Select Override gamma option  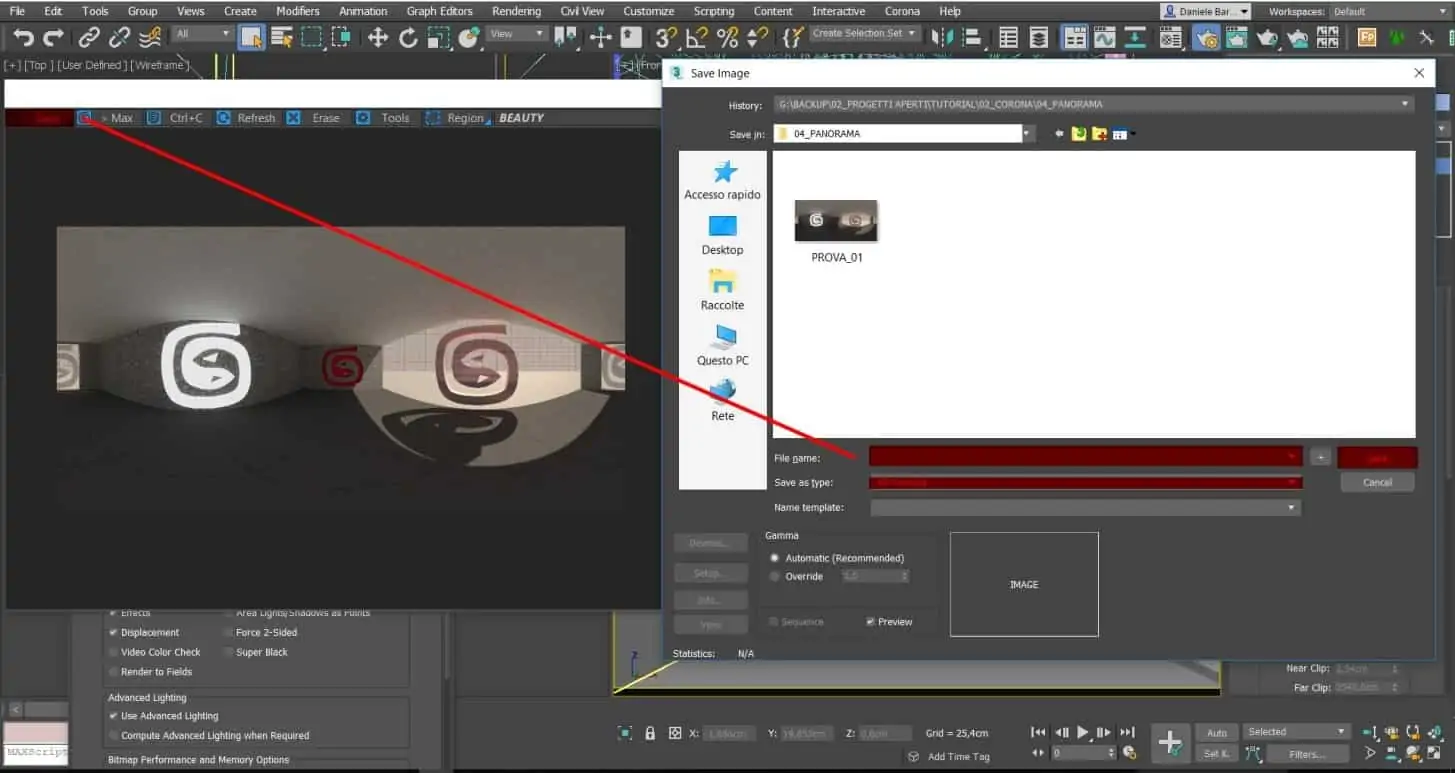[797, 577]
